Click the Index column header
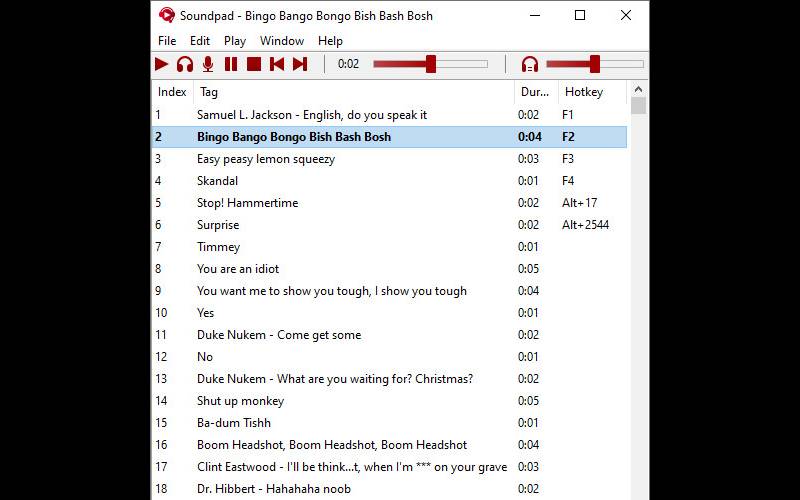The height and width of the screenshot is (500, 800). click(x=172, y=92)
